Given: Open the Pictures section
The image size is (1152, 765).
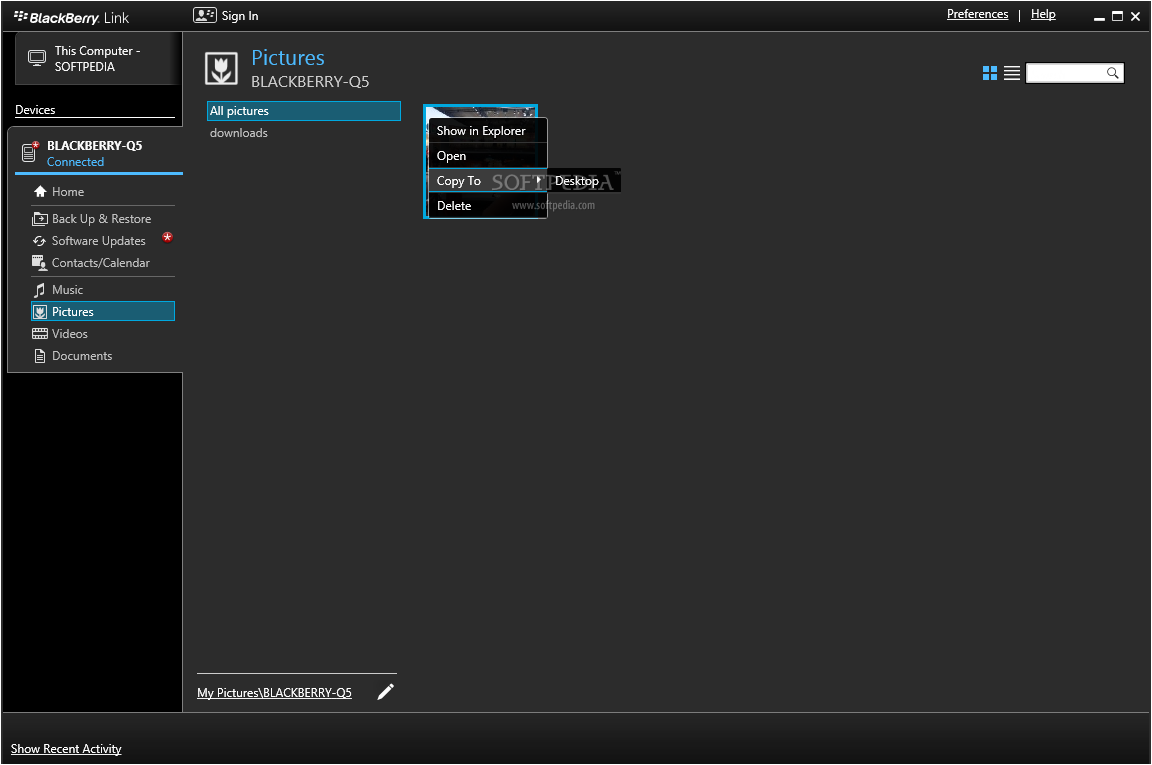Looking at the screenshot, I should pyautogui.click(x=103, y=312).
